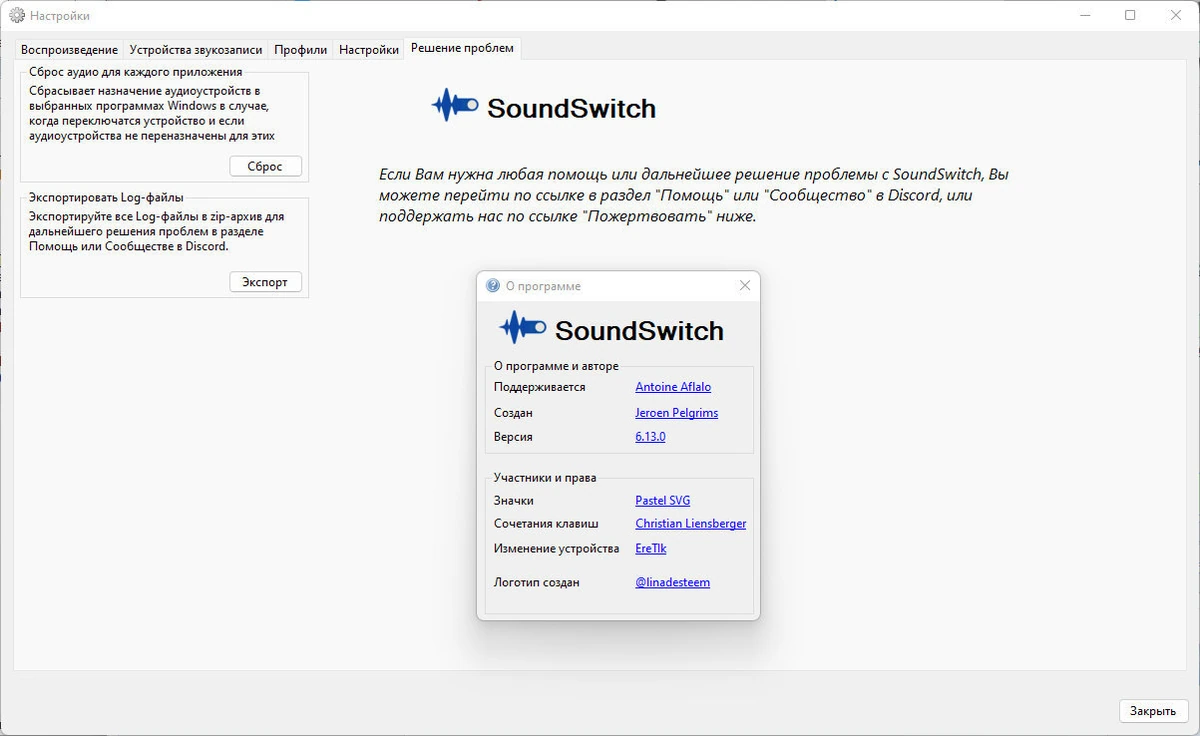
Task: Go to the Настройки tab
Action: coord(368,49)
